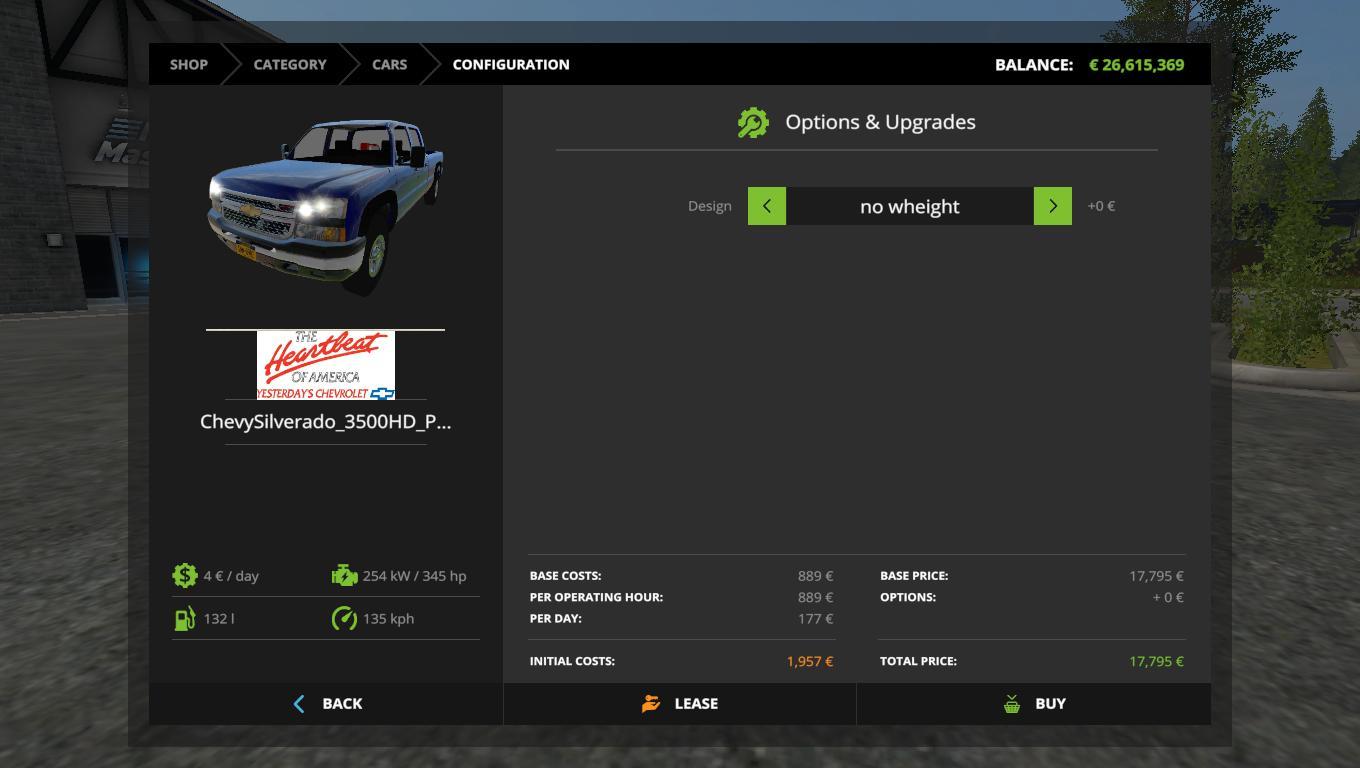Click the fuel tank capacity icon
The height and width of the screenshot is (768, 1360).
tap(185, 619)
